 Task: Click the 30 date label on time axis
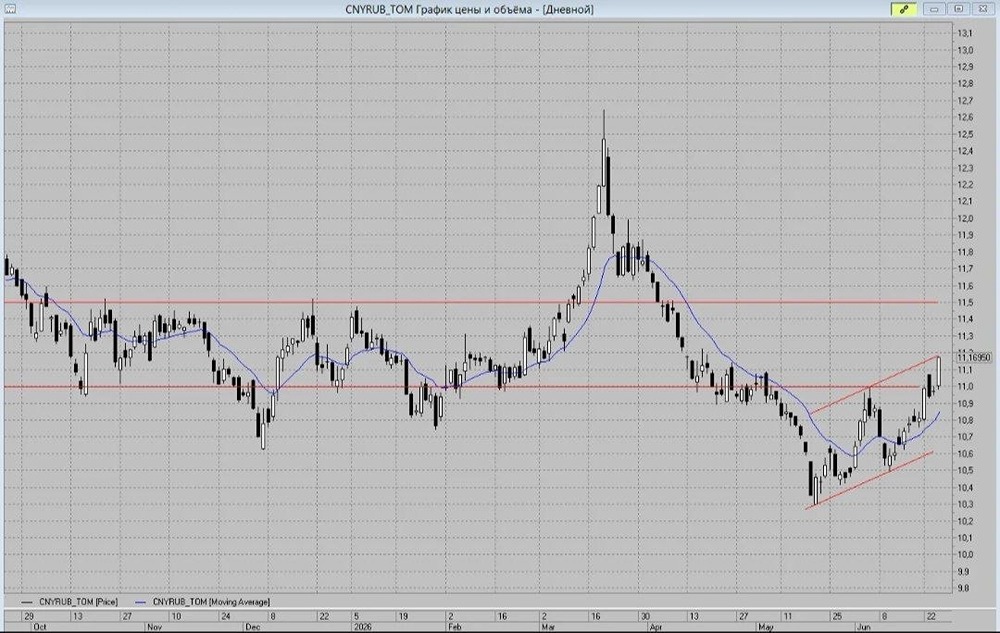point(645,616)
